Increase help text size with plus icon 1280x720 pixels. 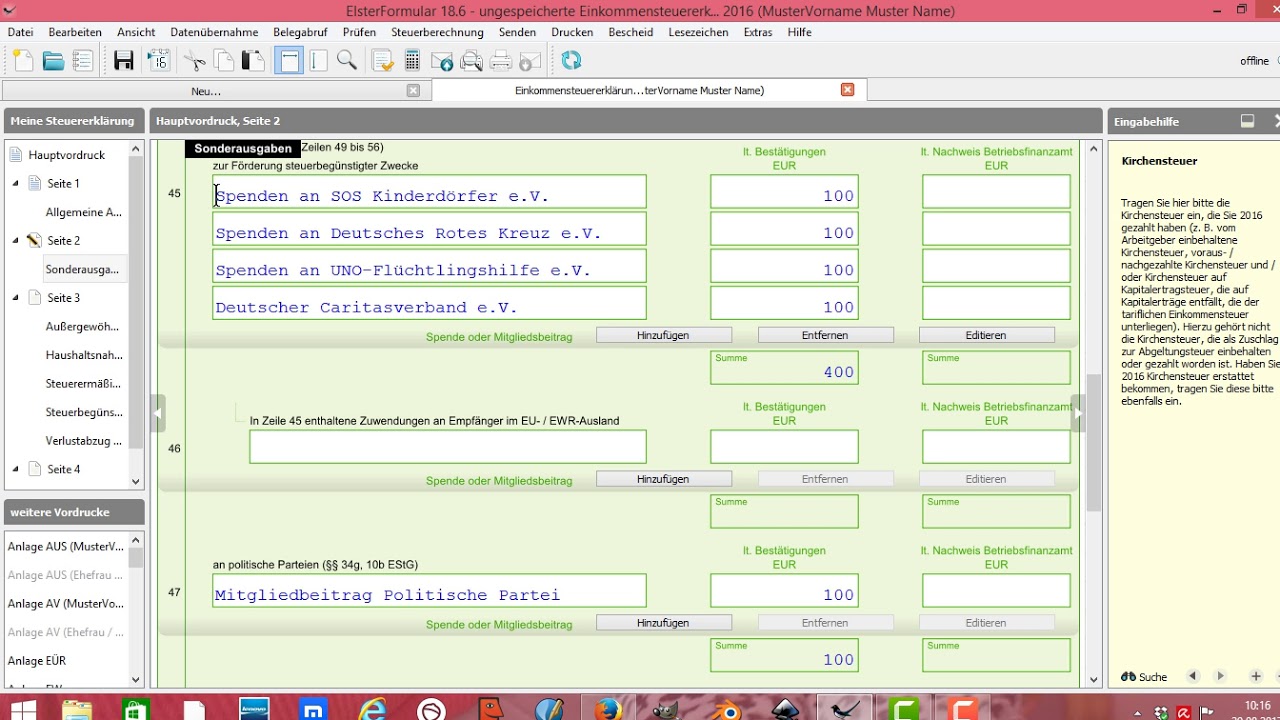click(x=1256, y=677)
